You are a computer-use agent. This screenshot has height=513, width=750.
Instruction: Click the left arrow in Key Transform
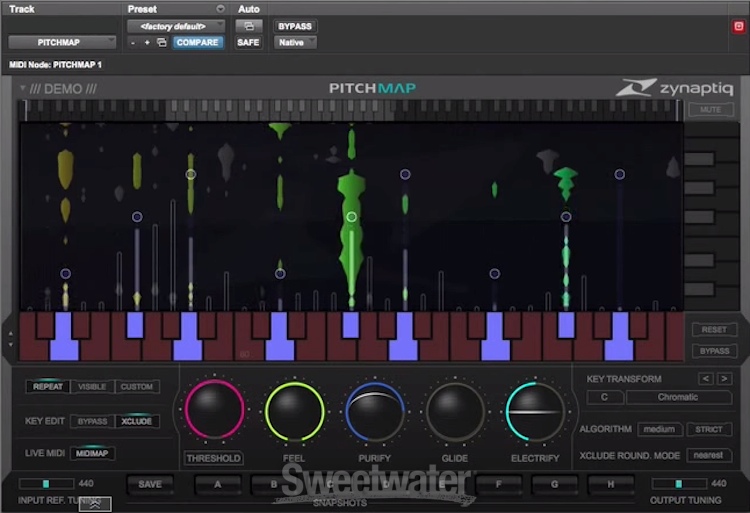pos(706,379)
